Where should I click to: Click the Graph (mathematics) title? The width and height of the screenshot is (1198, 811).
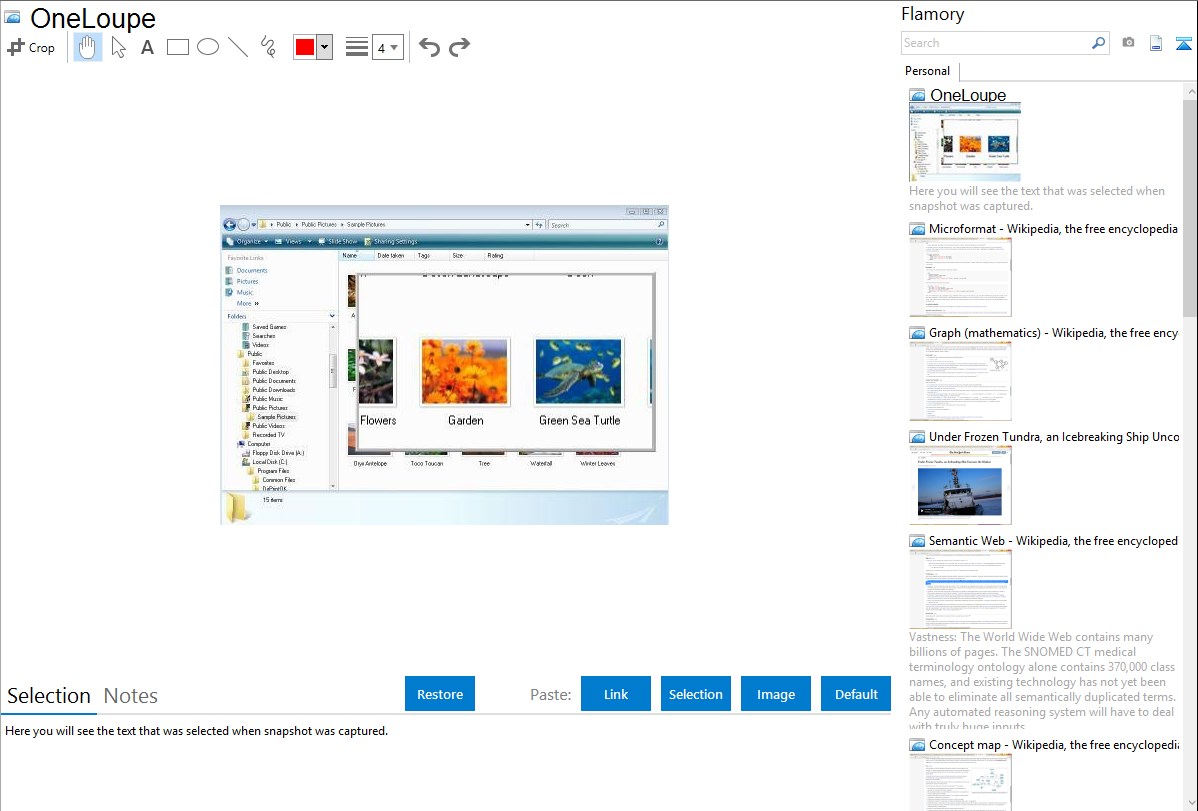[x=1053, y=333]
